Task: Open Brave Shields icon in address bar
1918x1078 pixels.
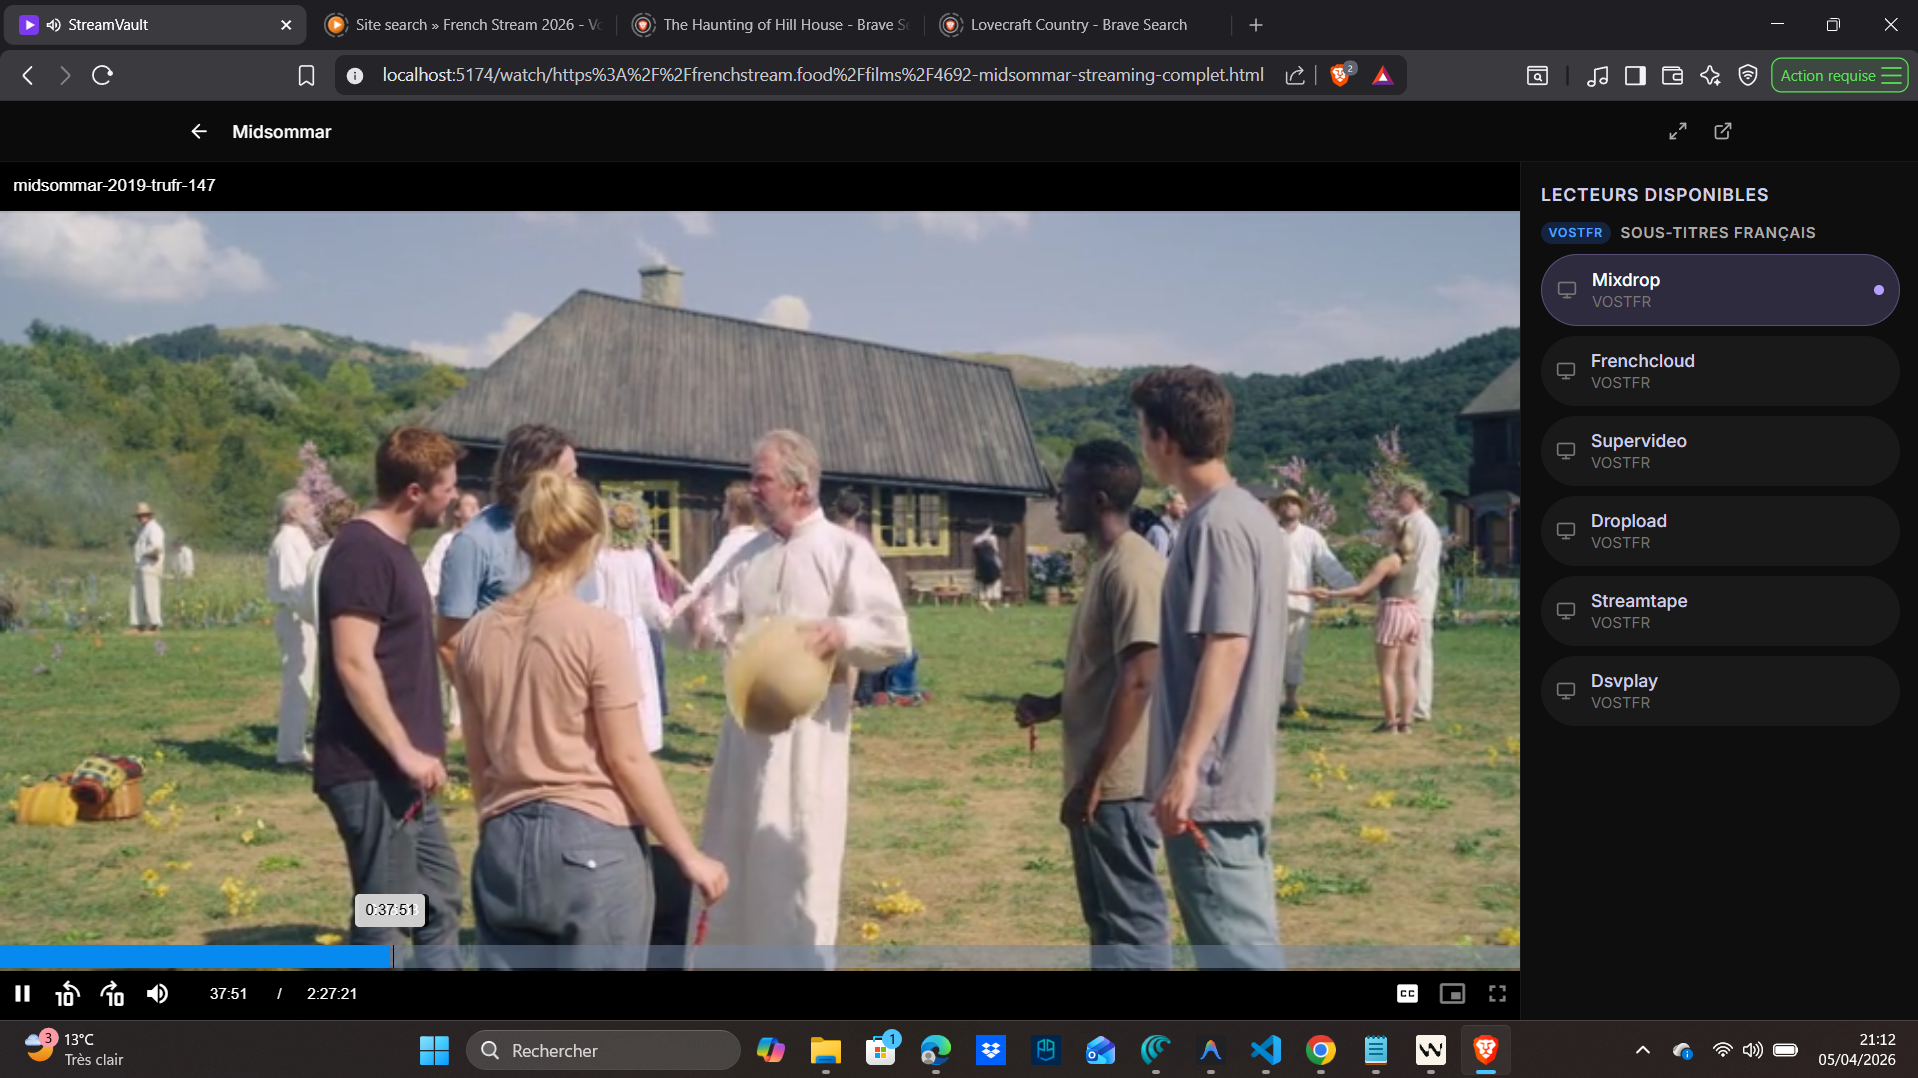Action: 1340,75
